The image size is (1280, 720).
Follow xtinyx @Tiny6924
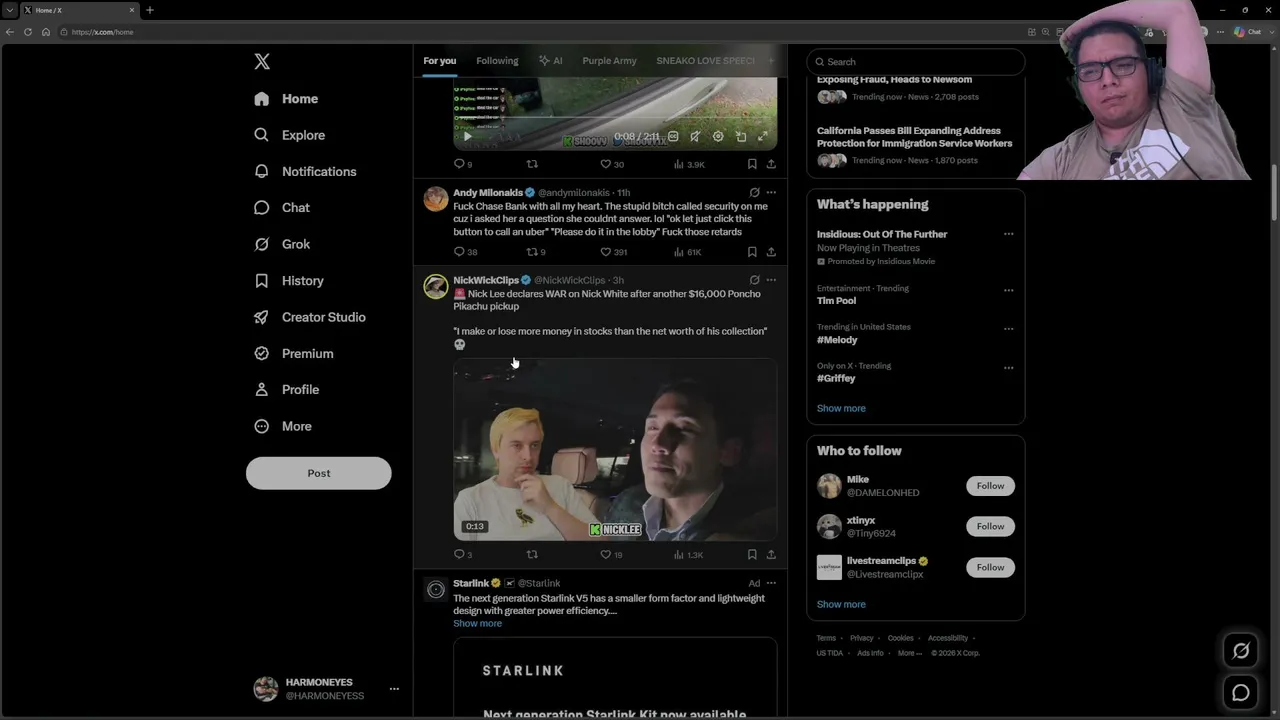[990, 526]
